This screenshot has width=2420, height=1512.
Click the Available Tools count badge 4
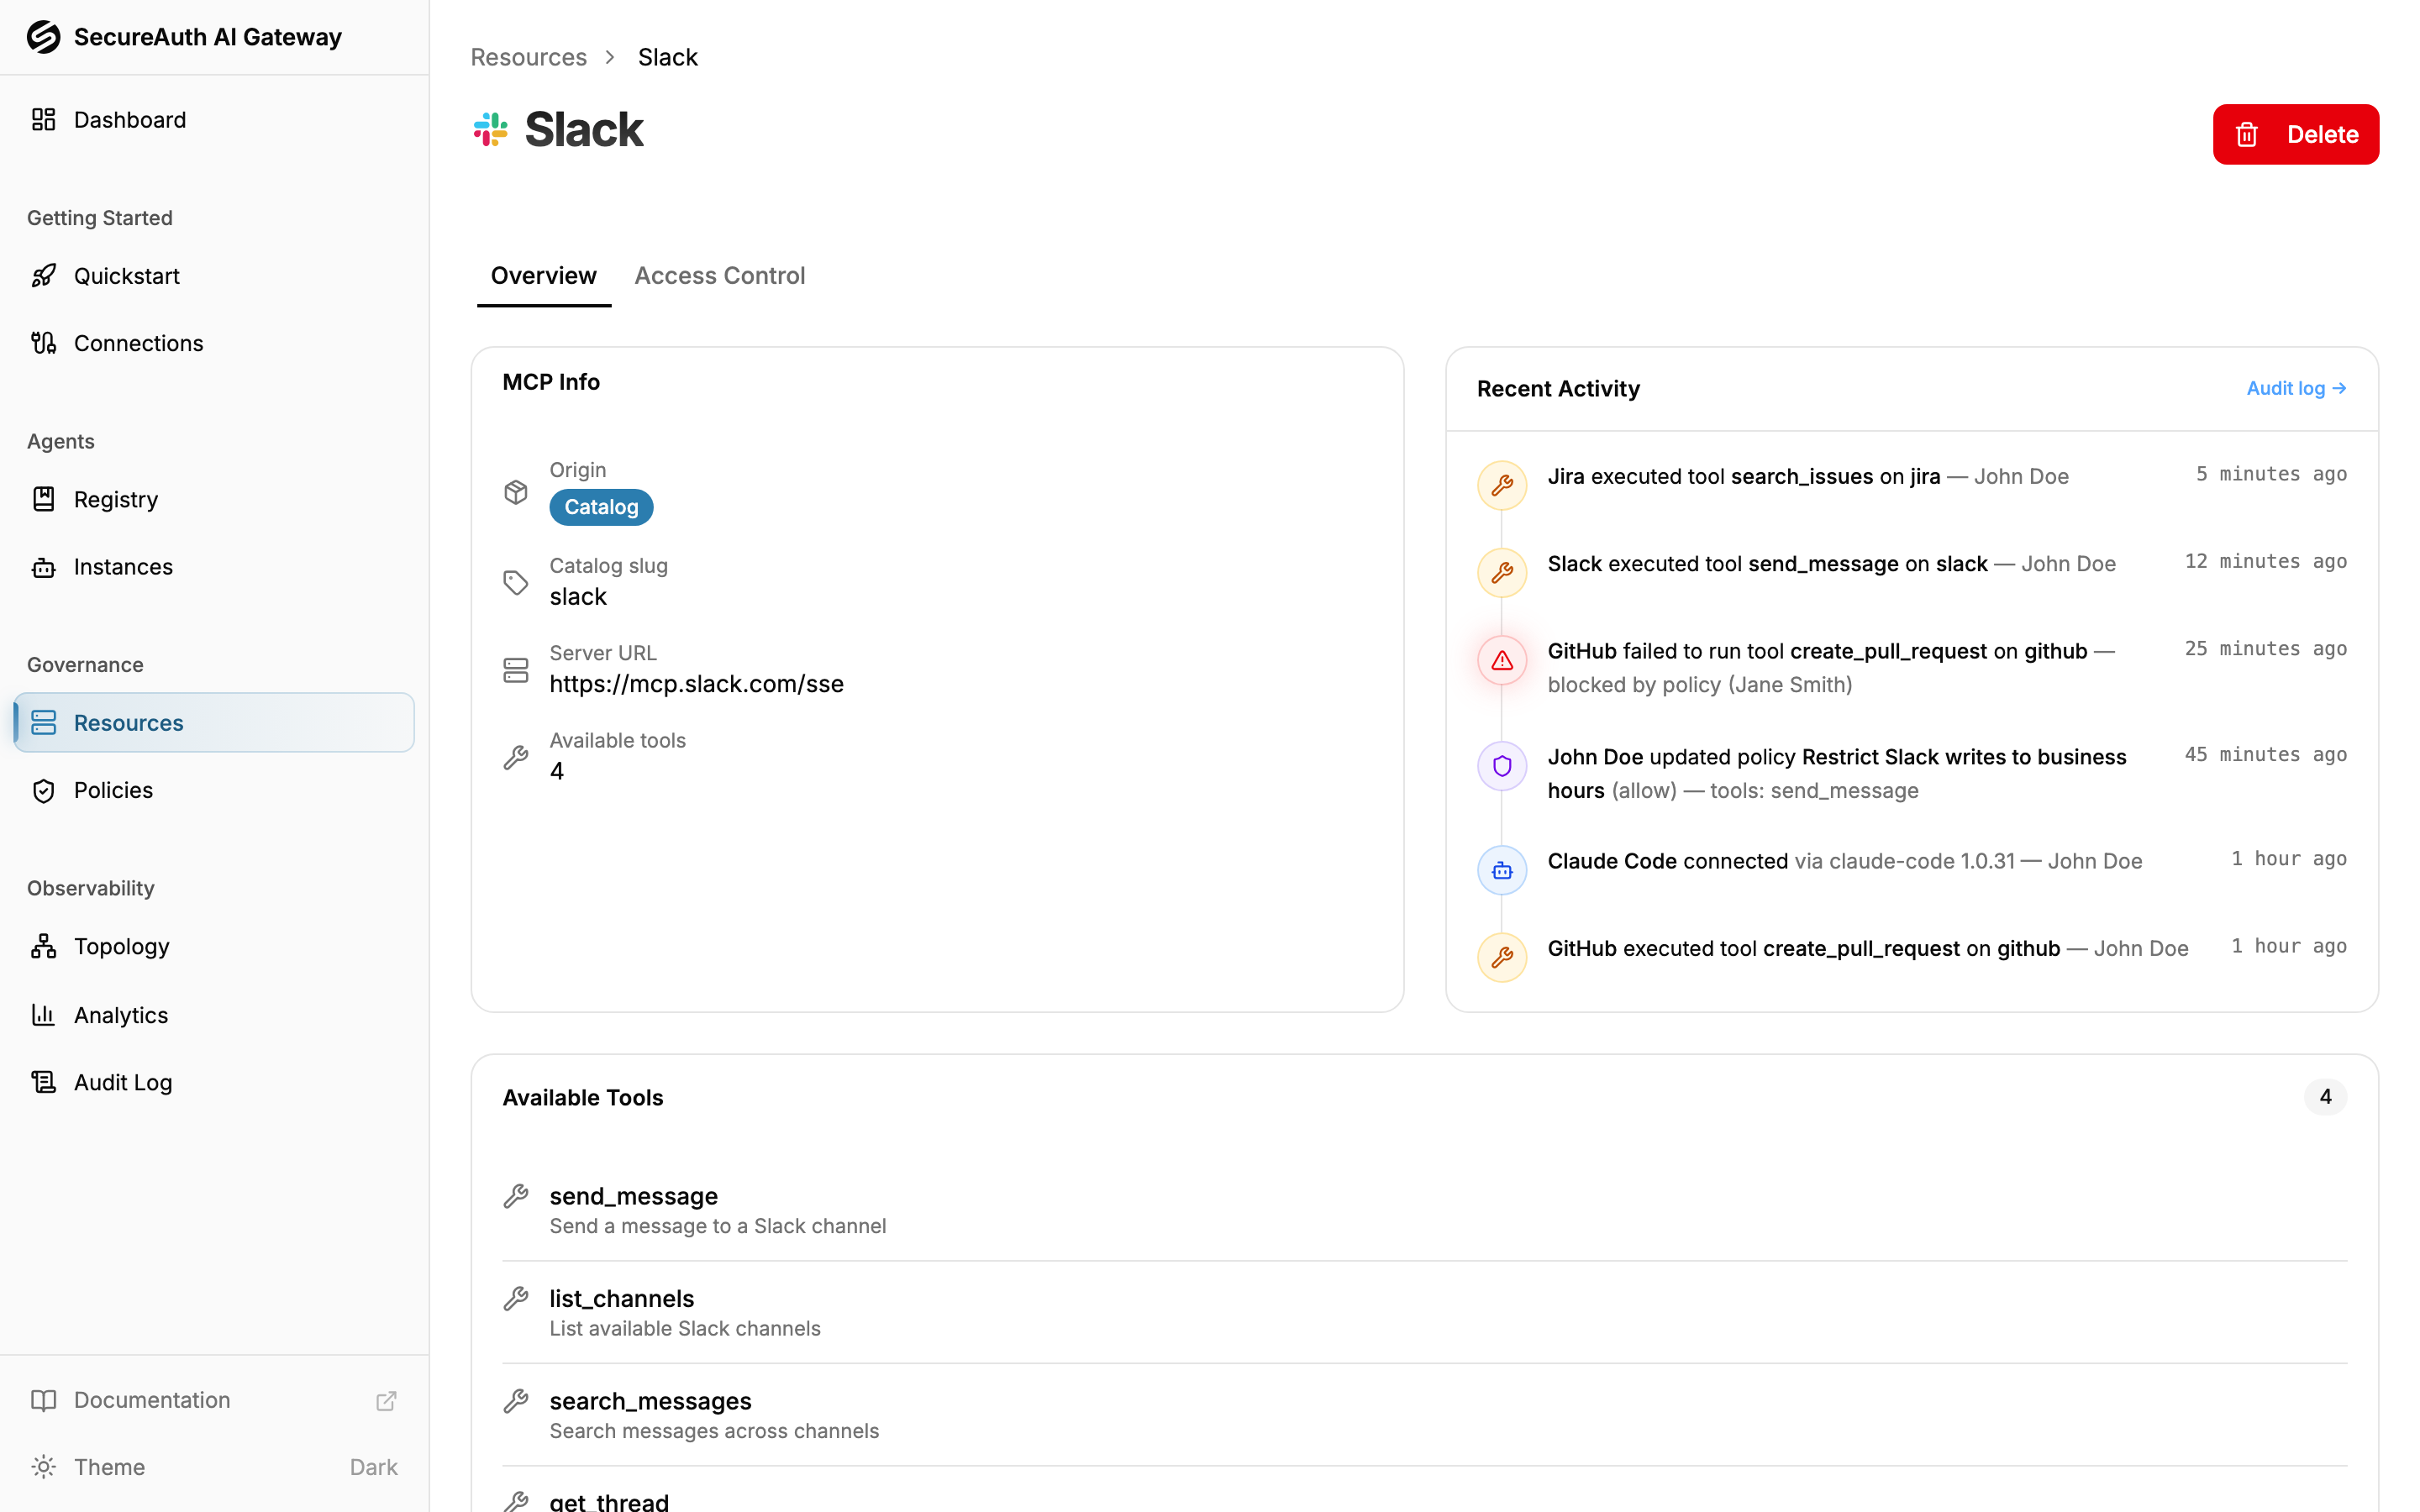(x=2325, y=1097)
